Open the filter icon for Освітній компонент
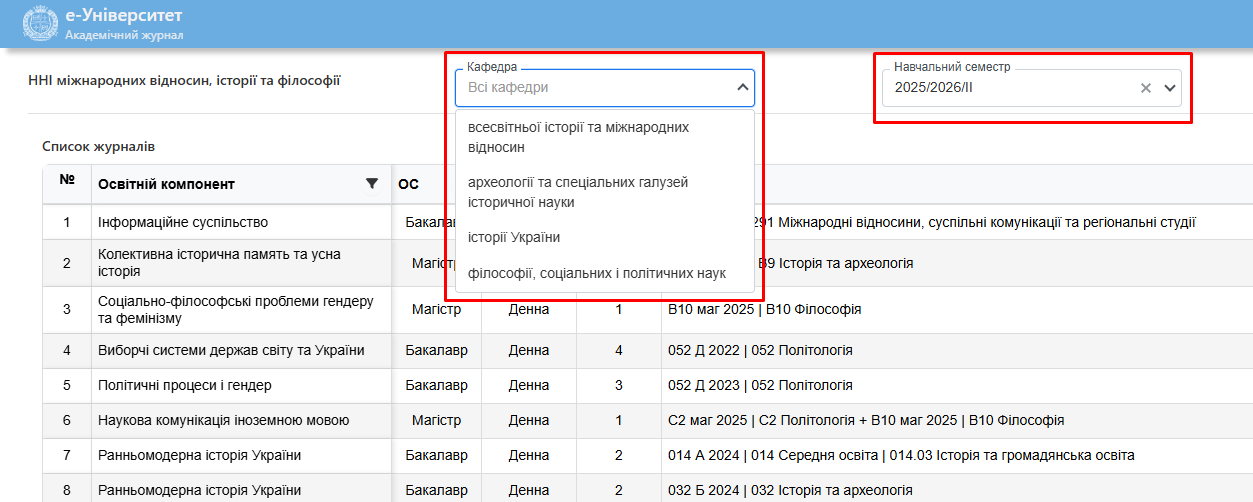 [372, 183]
